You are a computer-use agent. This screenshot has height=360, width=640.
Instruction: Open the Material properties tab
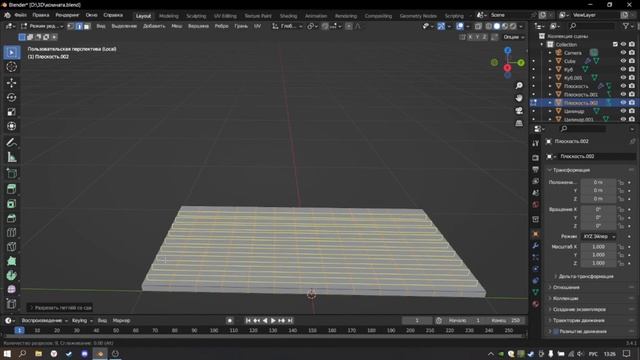tap(536, 304)
